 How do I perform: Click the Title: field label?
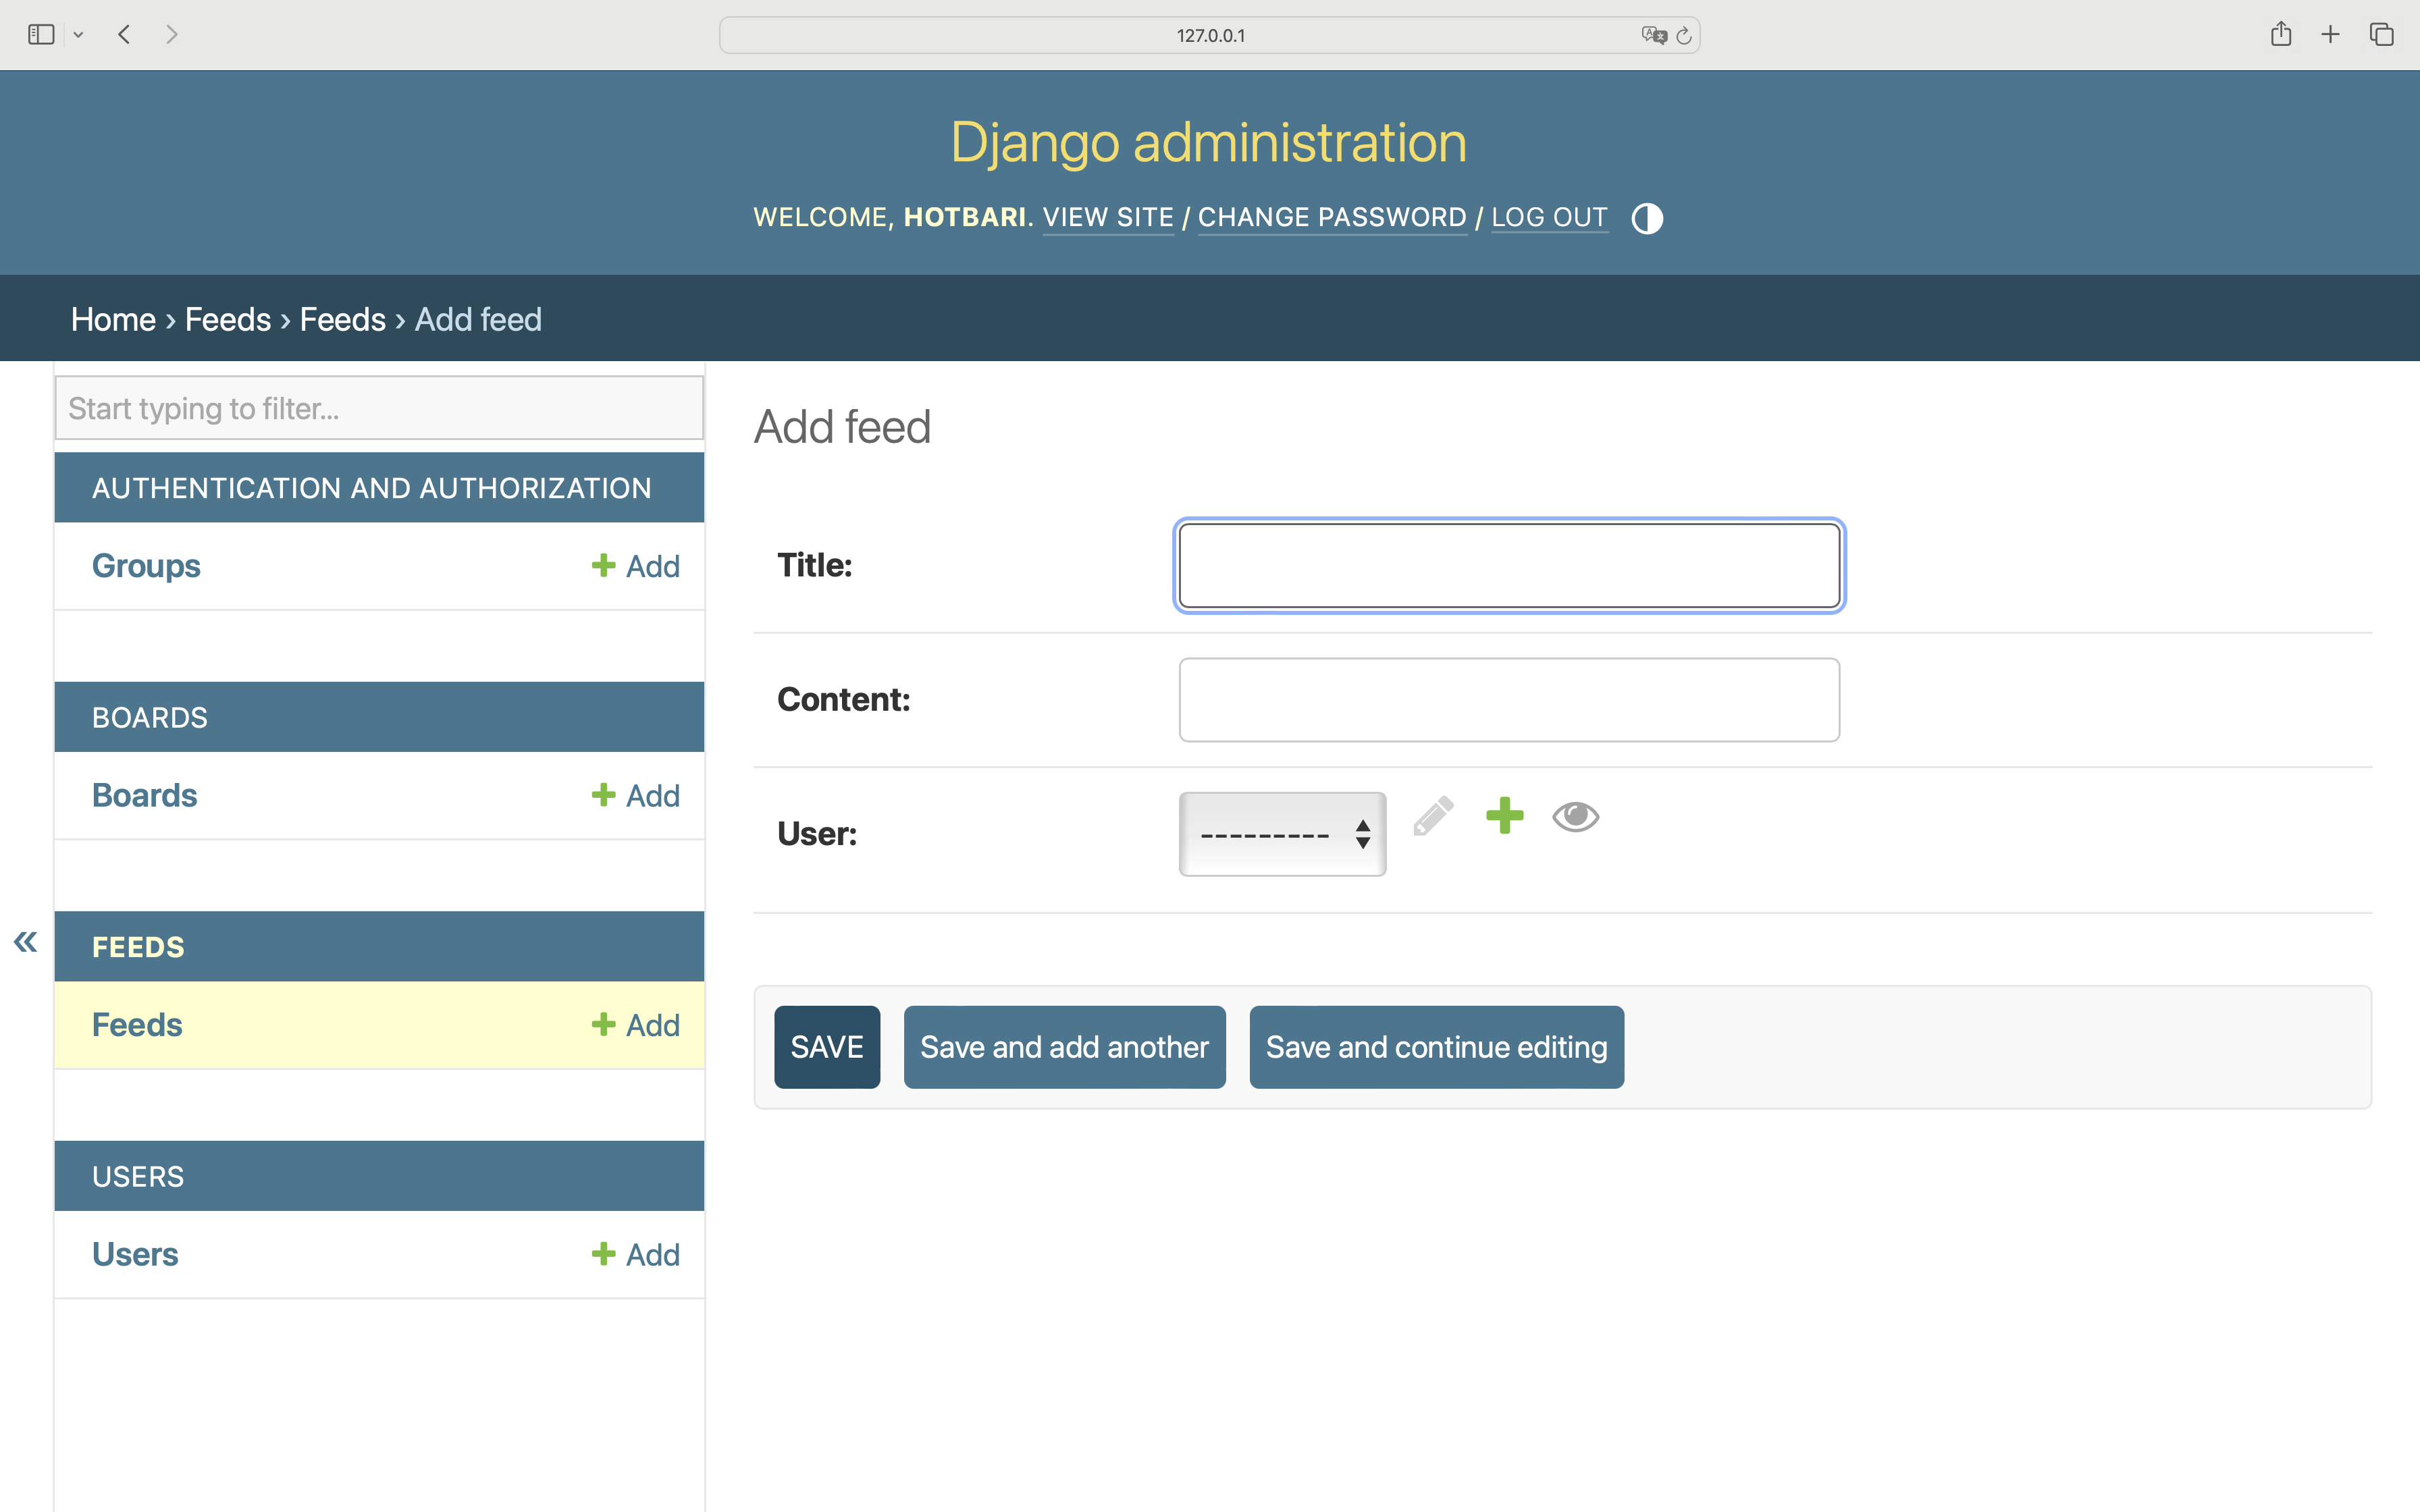(x=815, y=565)
